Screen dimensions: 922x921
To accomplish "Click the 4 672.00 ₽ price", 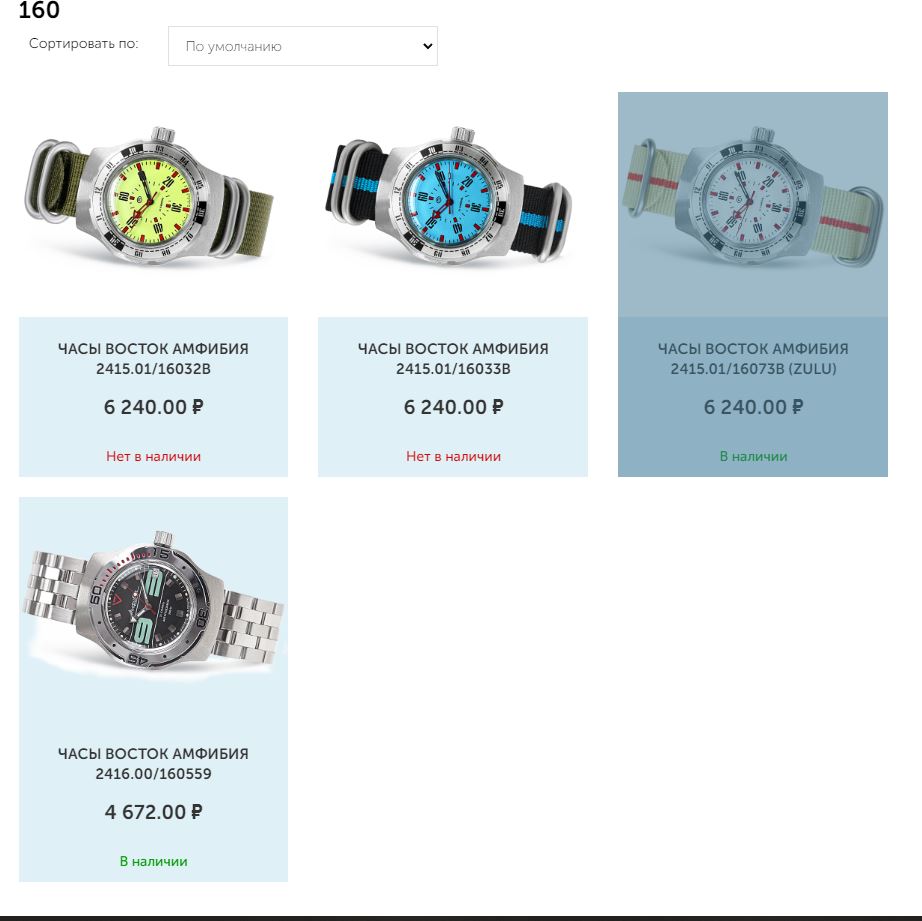I will (x=153, y=812).
